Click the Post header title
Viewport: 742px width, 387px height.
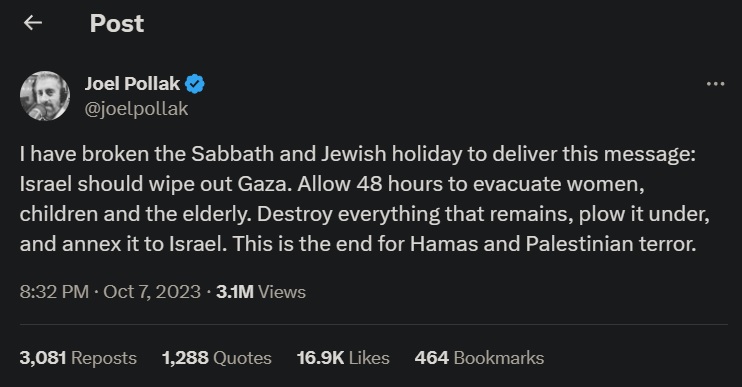click(x=117, y=23)
